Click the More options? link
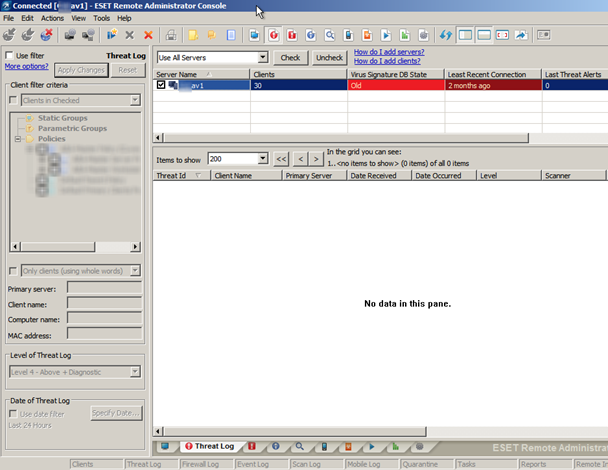The width and height of the screenshot is (608, 470). (x=26, y=66)
